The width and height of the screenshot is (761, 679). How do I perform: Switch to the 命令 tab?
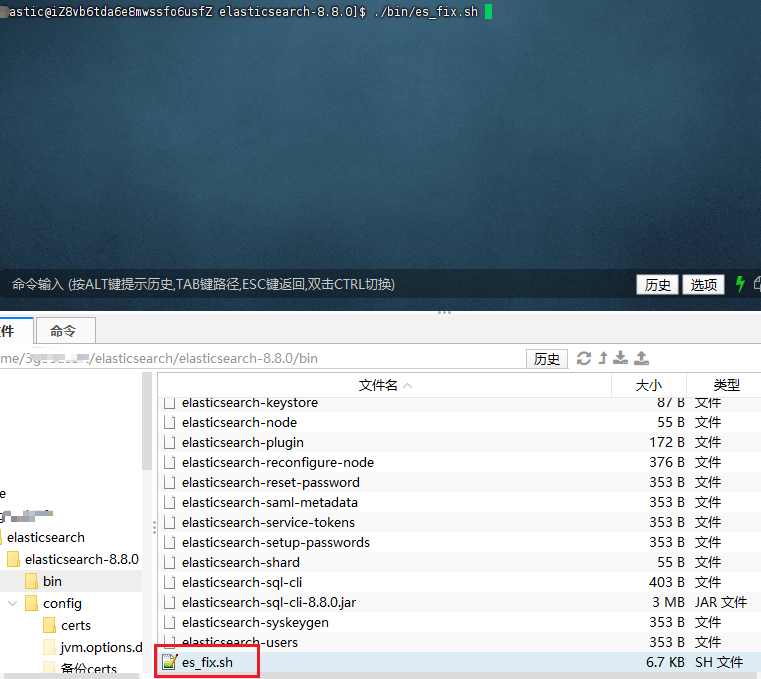66,331
